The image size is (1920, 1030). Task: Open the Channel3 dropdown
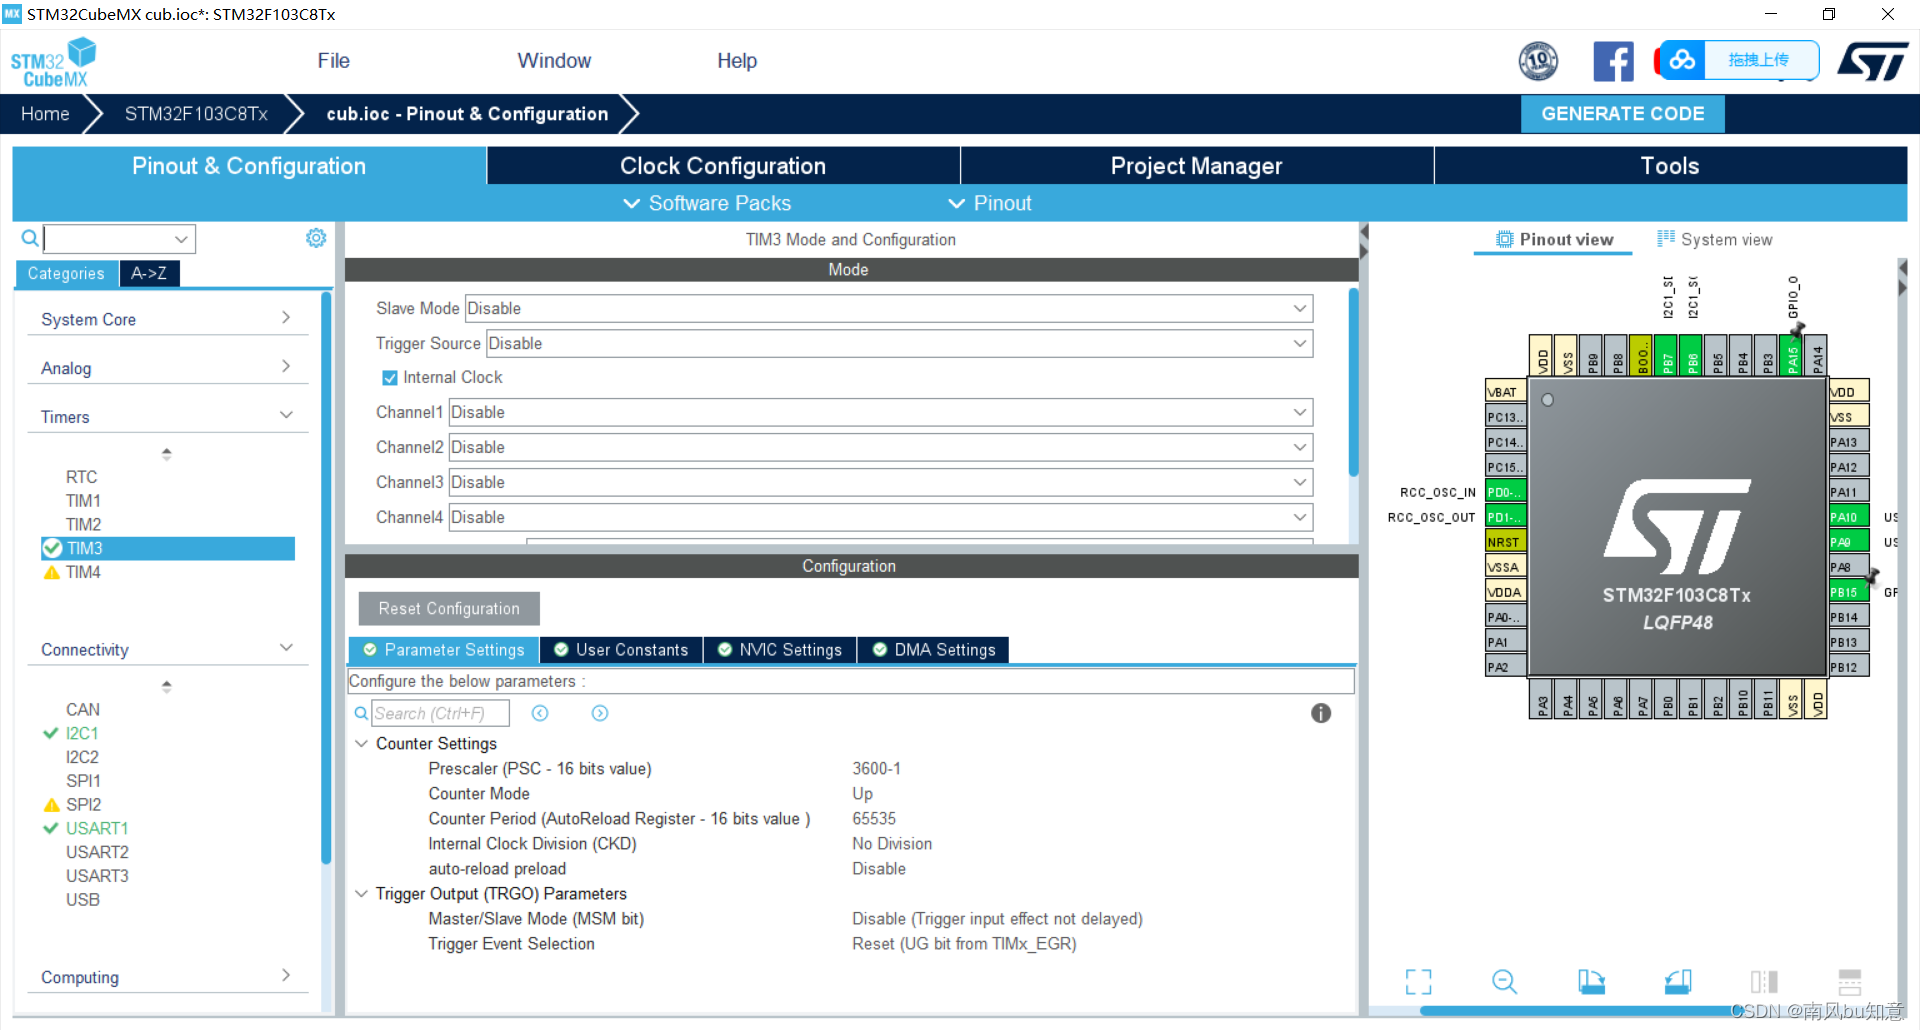(881, 482)
